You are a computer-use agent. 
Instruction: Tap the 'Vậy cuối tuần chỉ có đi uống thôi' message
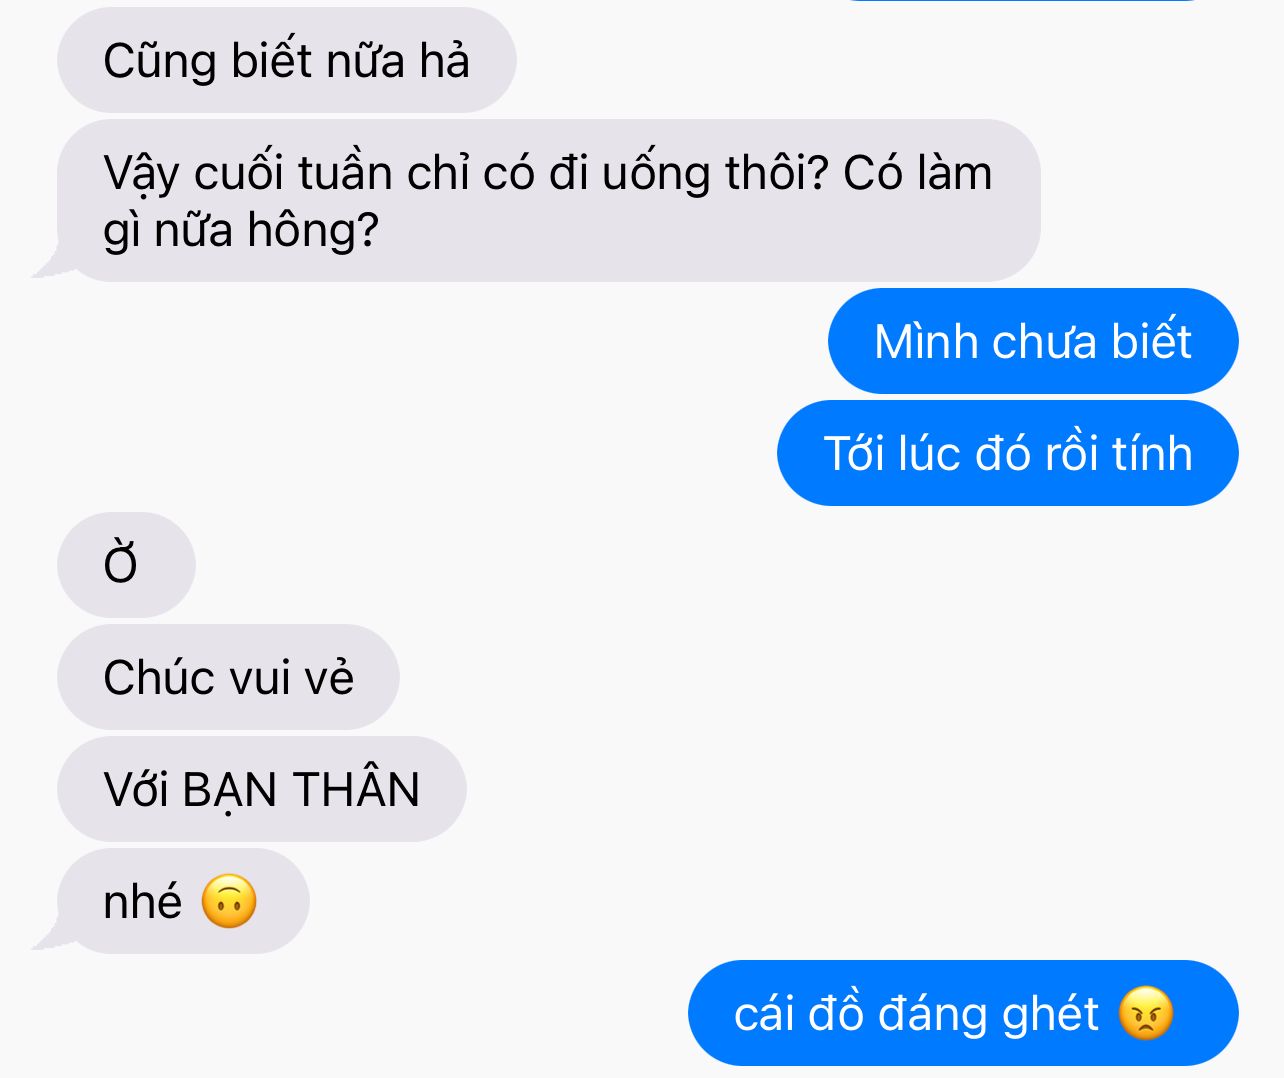[549, 201]
